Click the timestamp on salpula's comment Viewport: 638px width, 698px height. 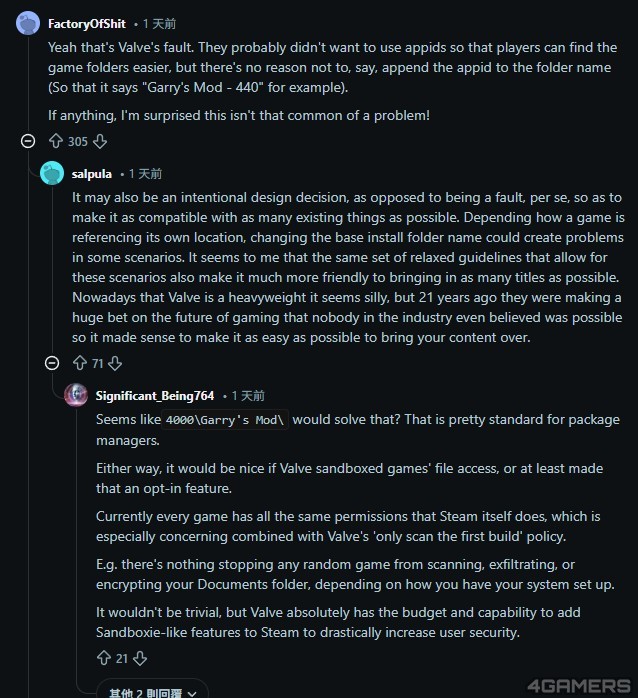point(145,174)
